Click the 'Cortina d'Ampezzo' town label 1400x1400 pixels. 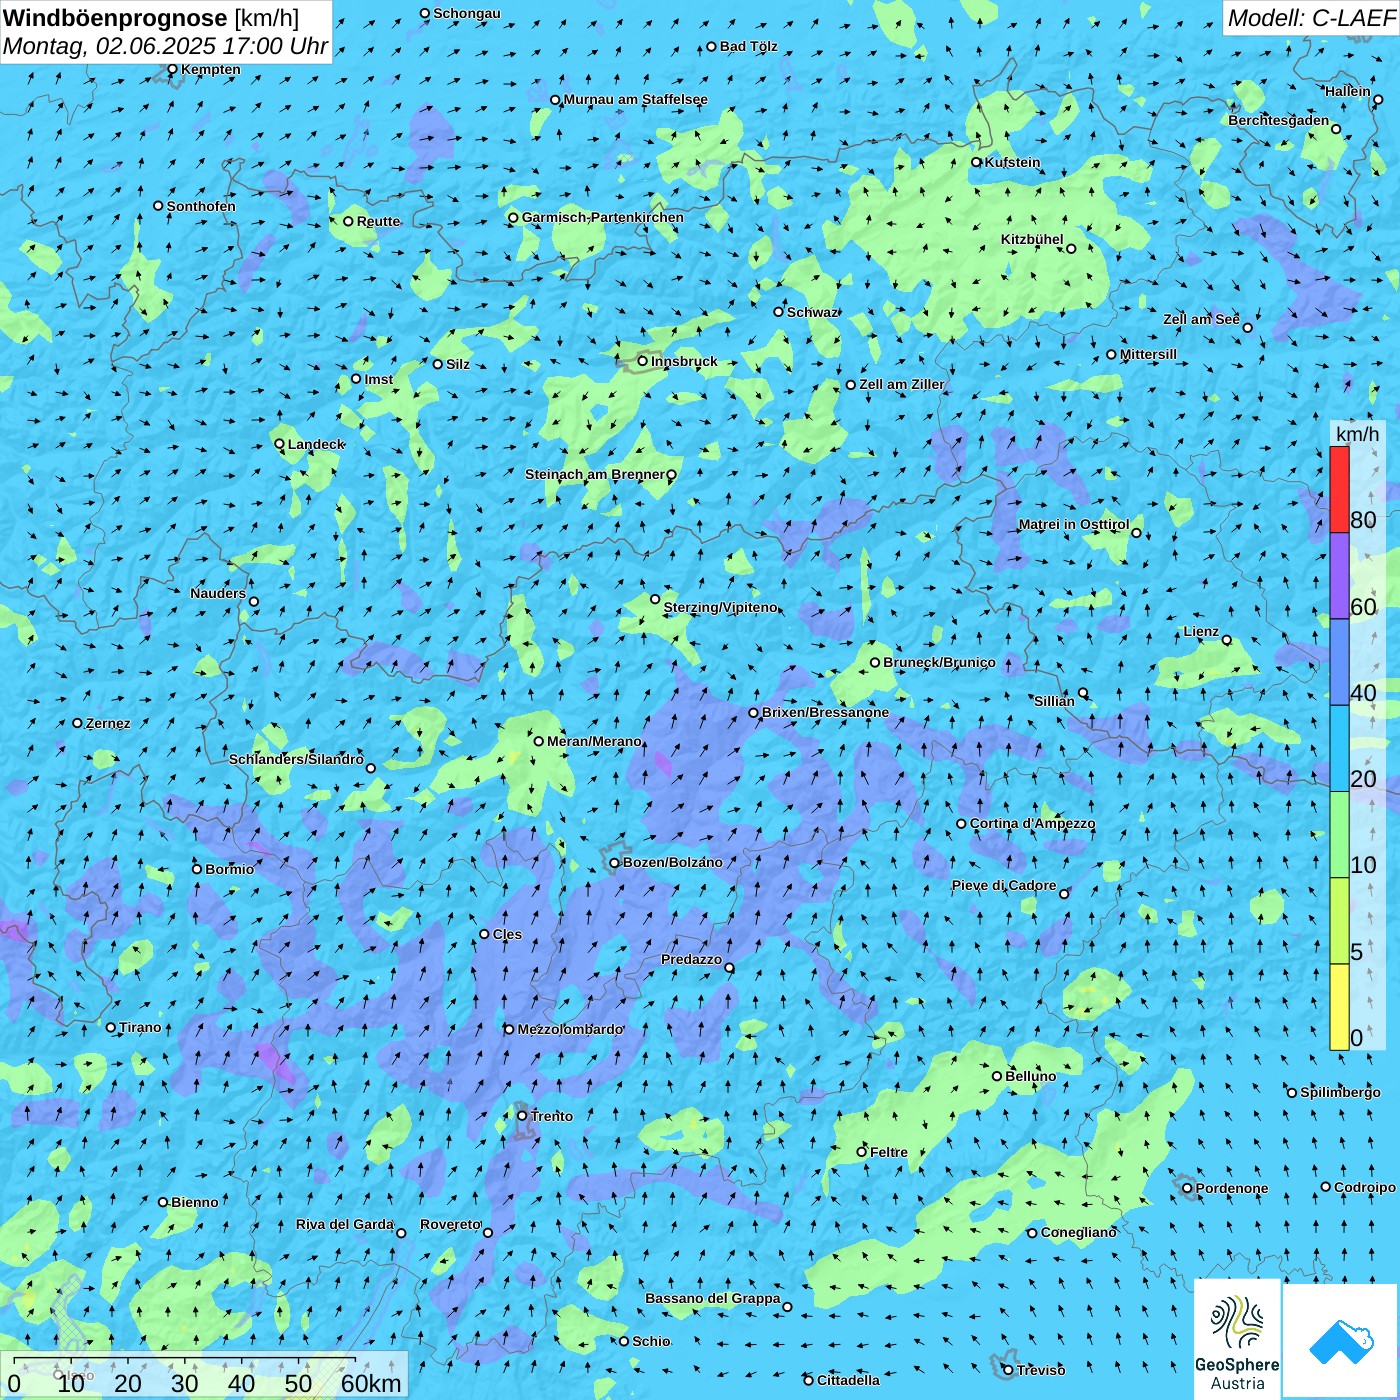(x=1033, y=824)
